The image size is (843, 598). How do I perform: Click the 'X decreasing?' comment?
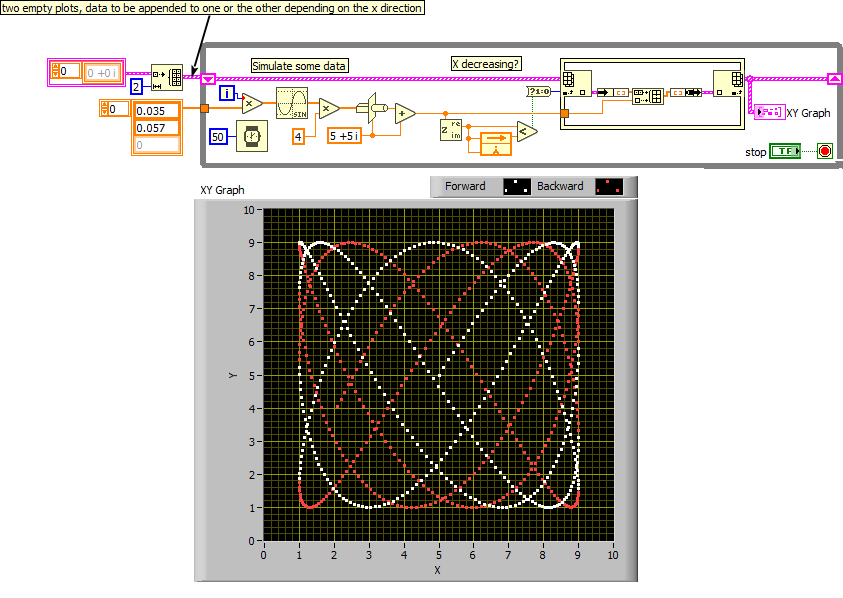pyautogui.click(x=485, y=63)
